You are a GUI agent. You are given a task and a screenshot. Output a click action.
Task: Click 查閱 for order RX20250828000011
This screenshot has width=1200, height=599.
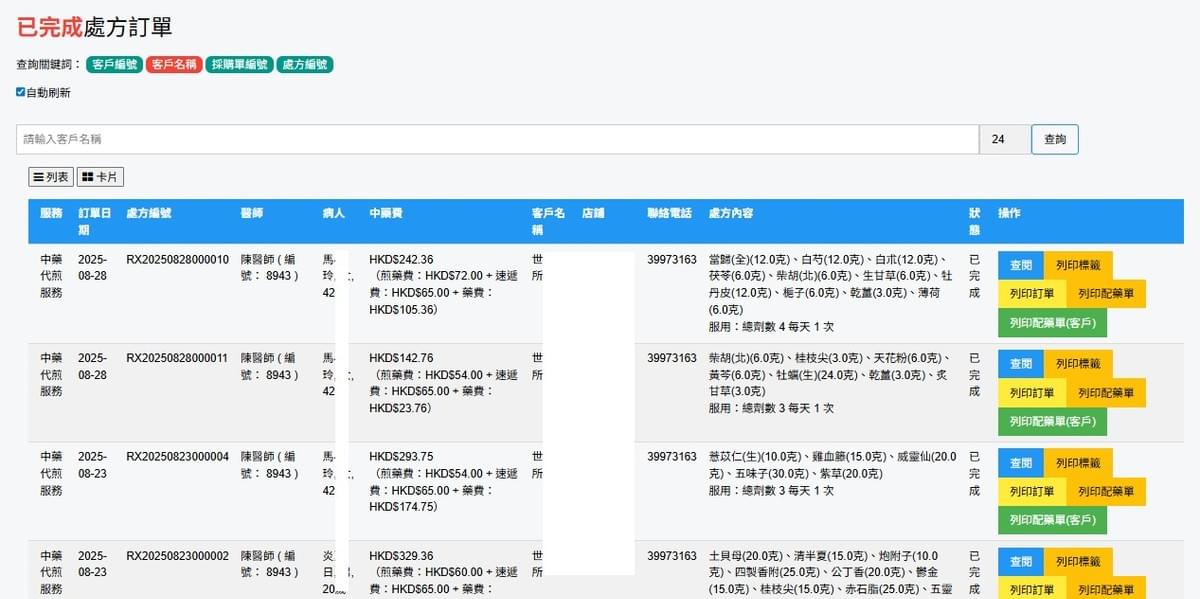click(x=1020, y=364)
